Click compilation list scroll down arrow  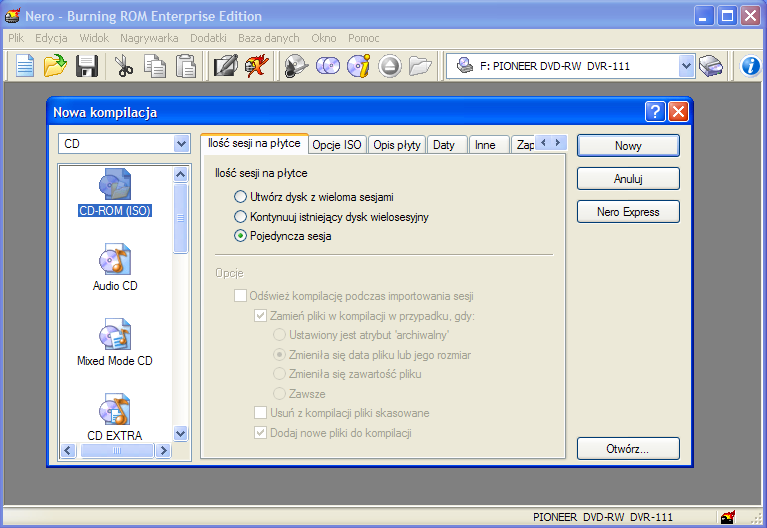click(180, 434)
